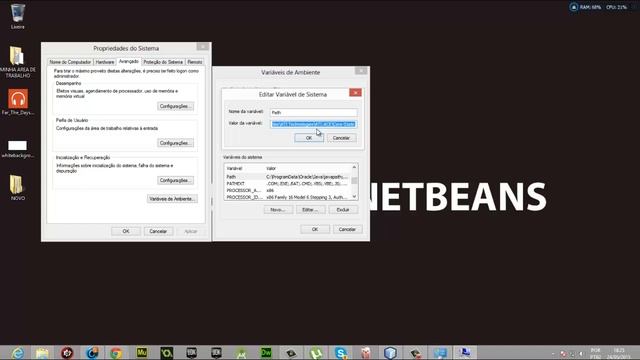Click the Nome da variável input field

313,112
